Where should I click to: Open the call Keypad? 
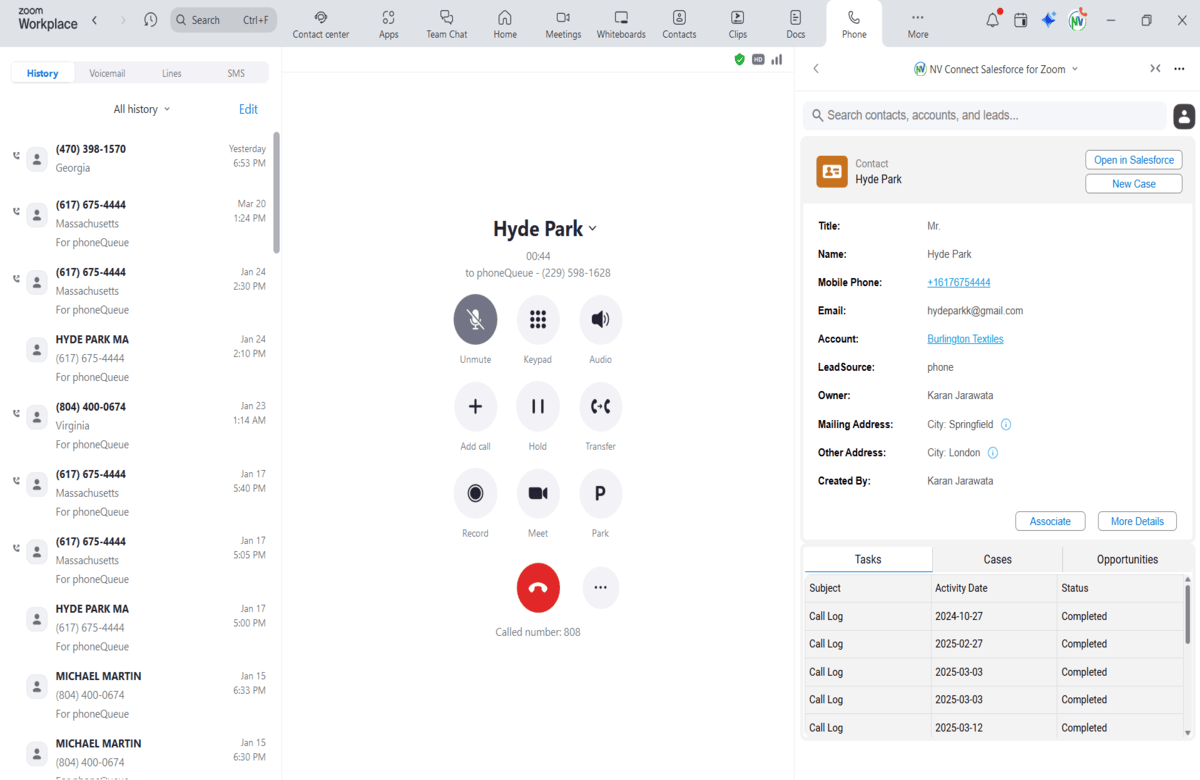pyautogui.click(x=538, y=320)
